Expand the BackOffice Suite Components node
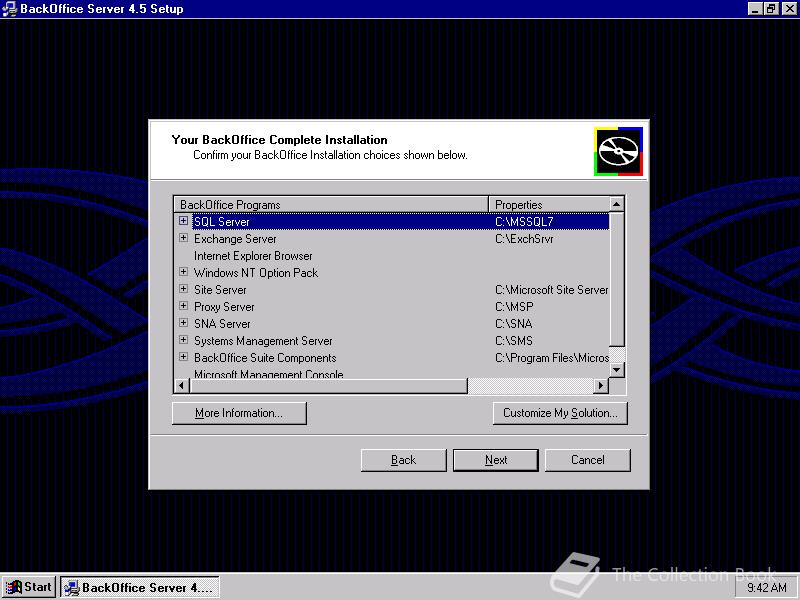The height and width of the screenshot is (600, 800). click(183, 357)
